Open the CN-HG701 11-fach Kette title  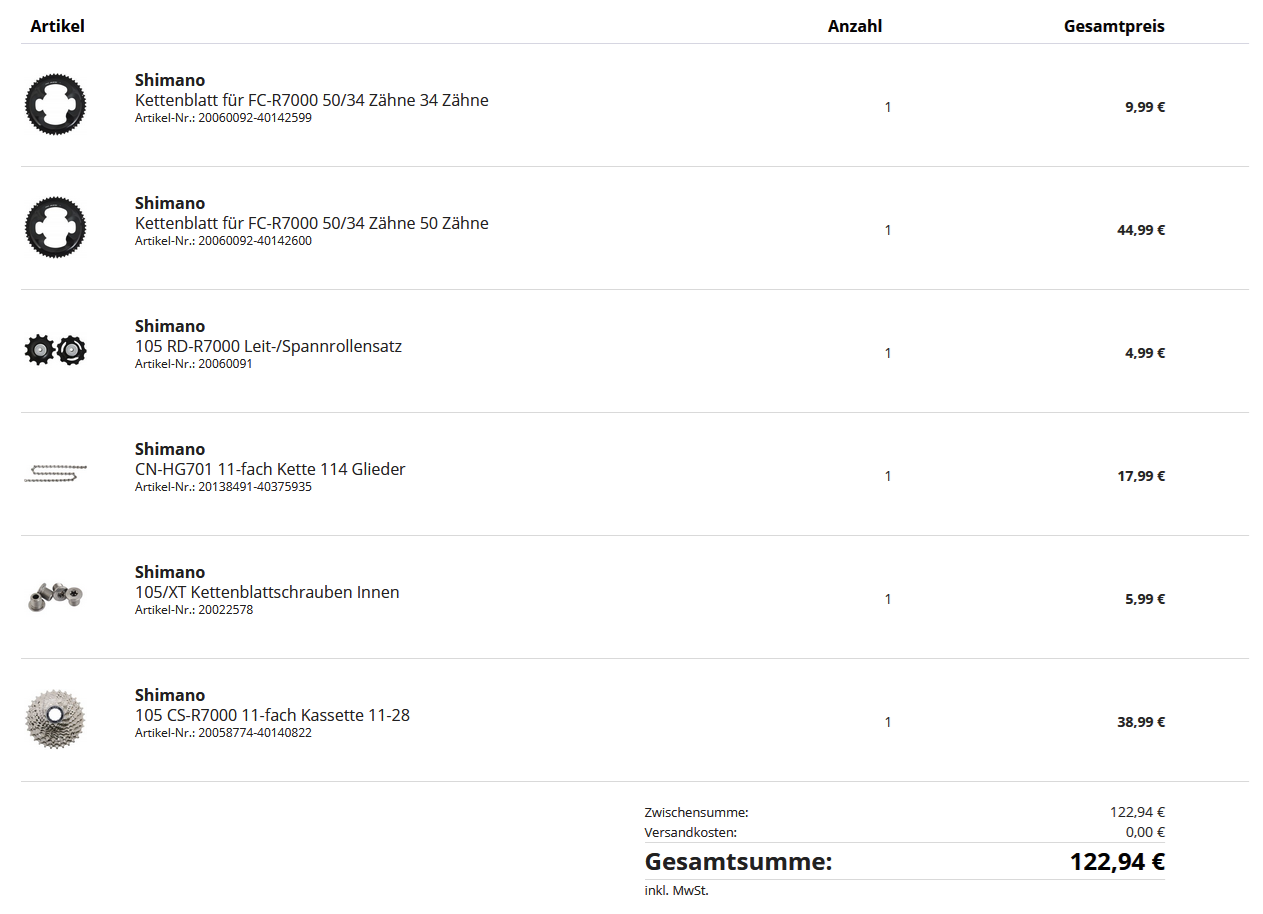(270, 469)
